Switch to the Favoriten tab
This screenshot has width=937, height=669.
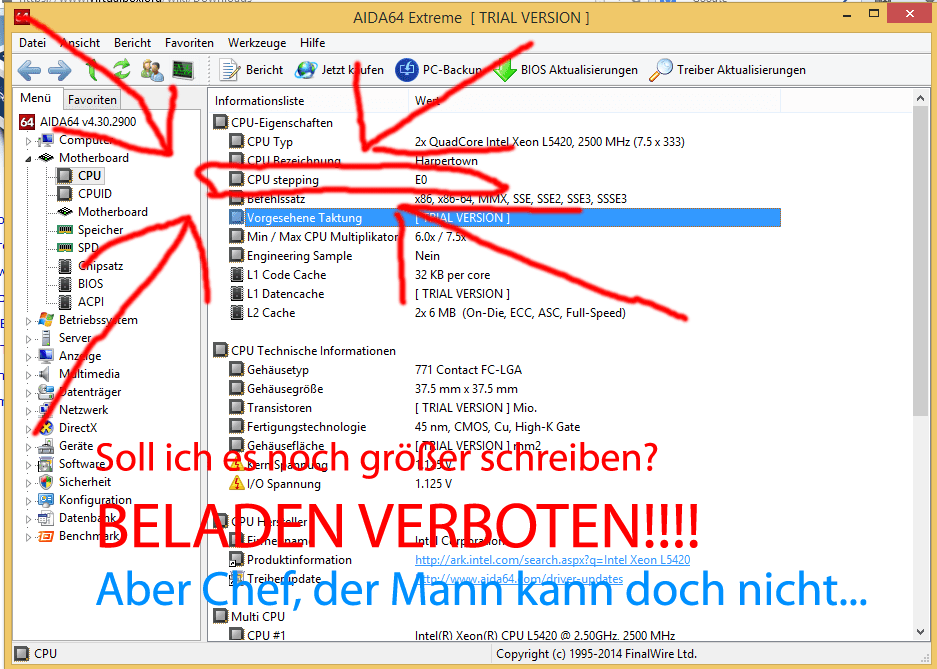click(92, 100)
